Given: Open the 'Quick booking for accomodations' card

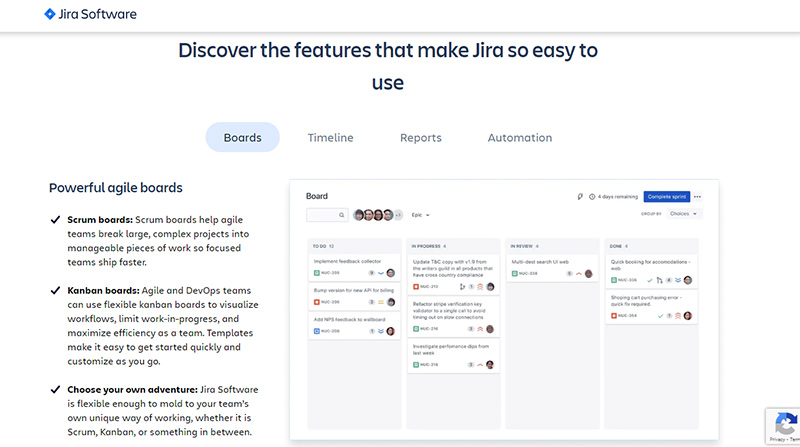Looking at the screenshot, I should click(x=651, y=271).
